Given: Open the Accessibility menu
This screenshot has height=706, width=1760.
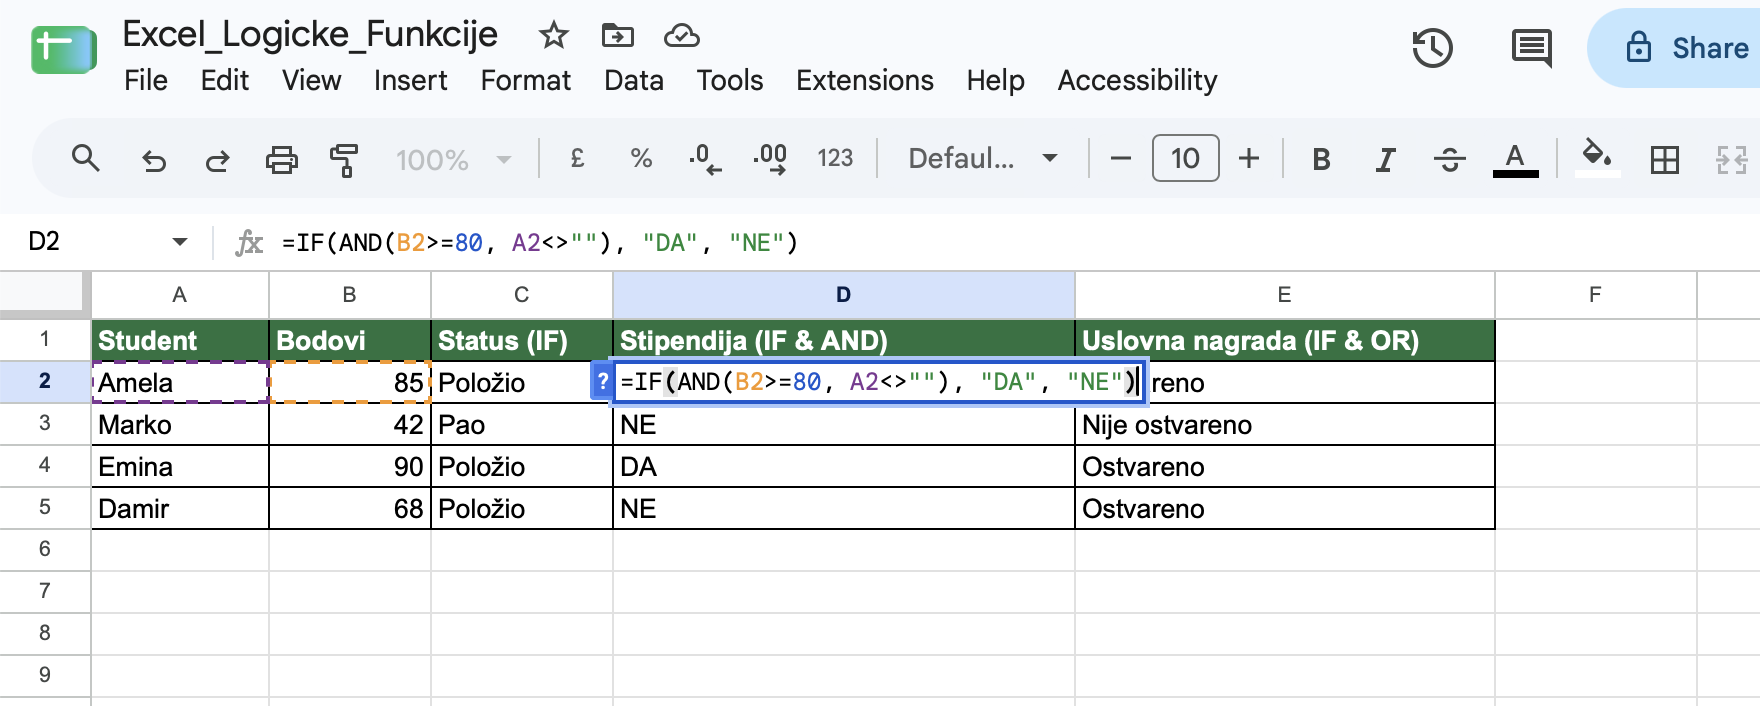Looking at the screenshot, I should click(1137, 80).
